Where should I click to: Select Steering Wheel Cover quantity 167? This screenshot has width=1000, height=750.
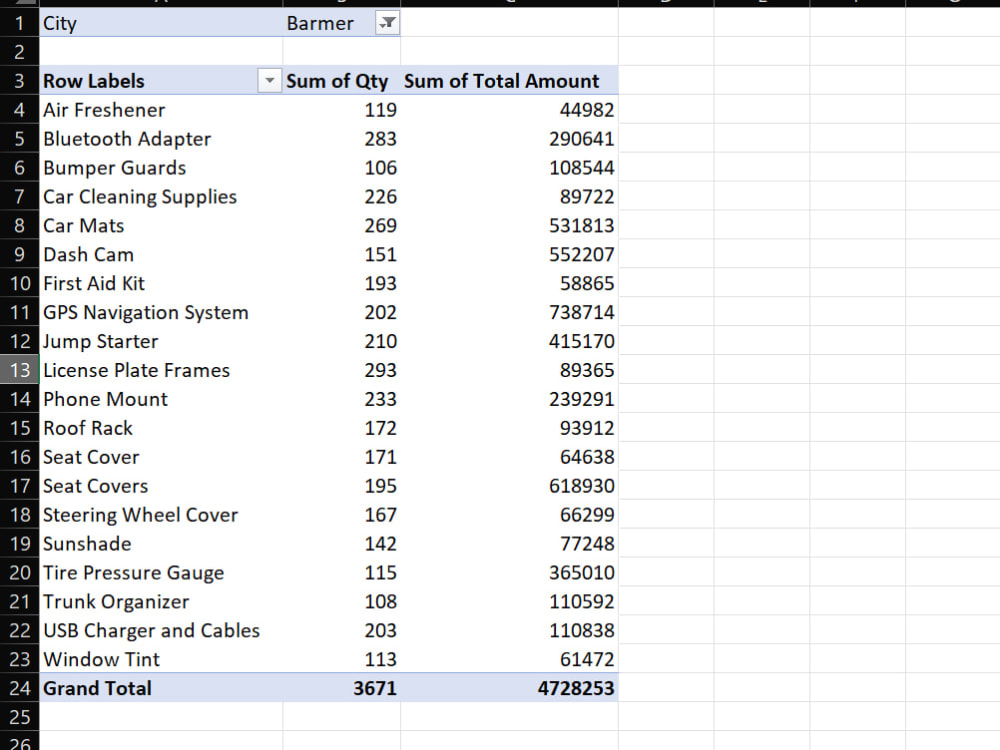point(342,515)
